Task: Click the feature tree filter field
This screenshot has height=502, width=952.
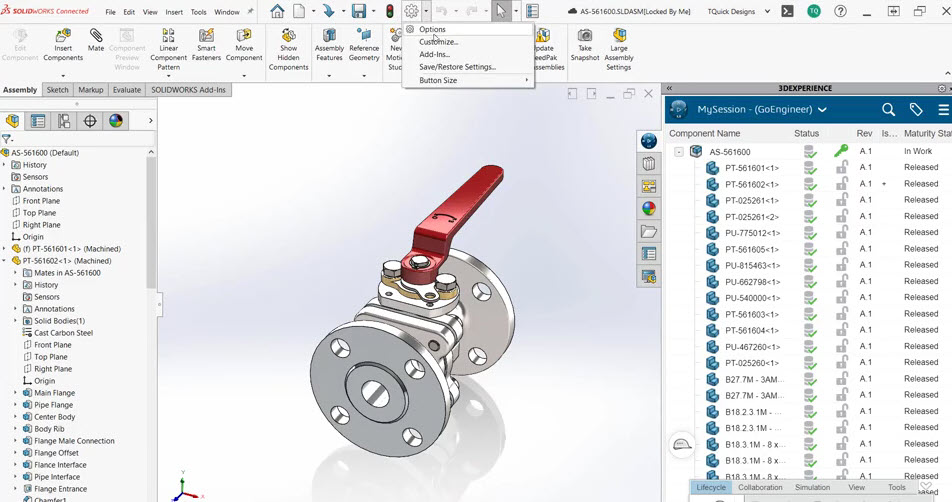Action: tap(76, 139)
